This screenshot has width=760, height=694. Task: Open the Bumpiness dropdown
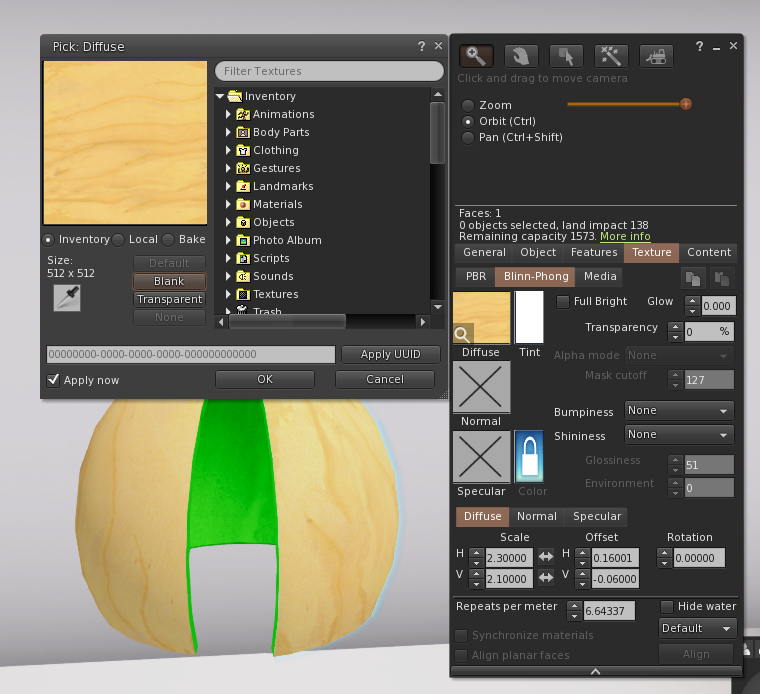click(x=679, y=411)
